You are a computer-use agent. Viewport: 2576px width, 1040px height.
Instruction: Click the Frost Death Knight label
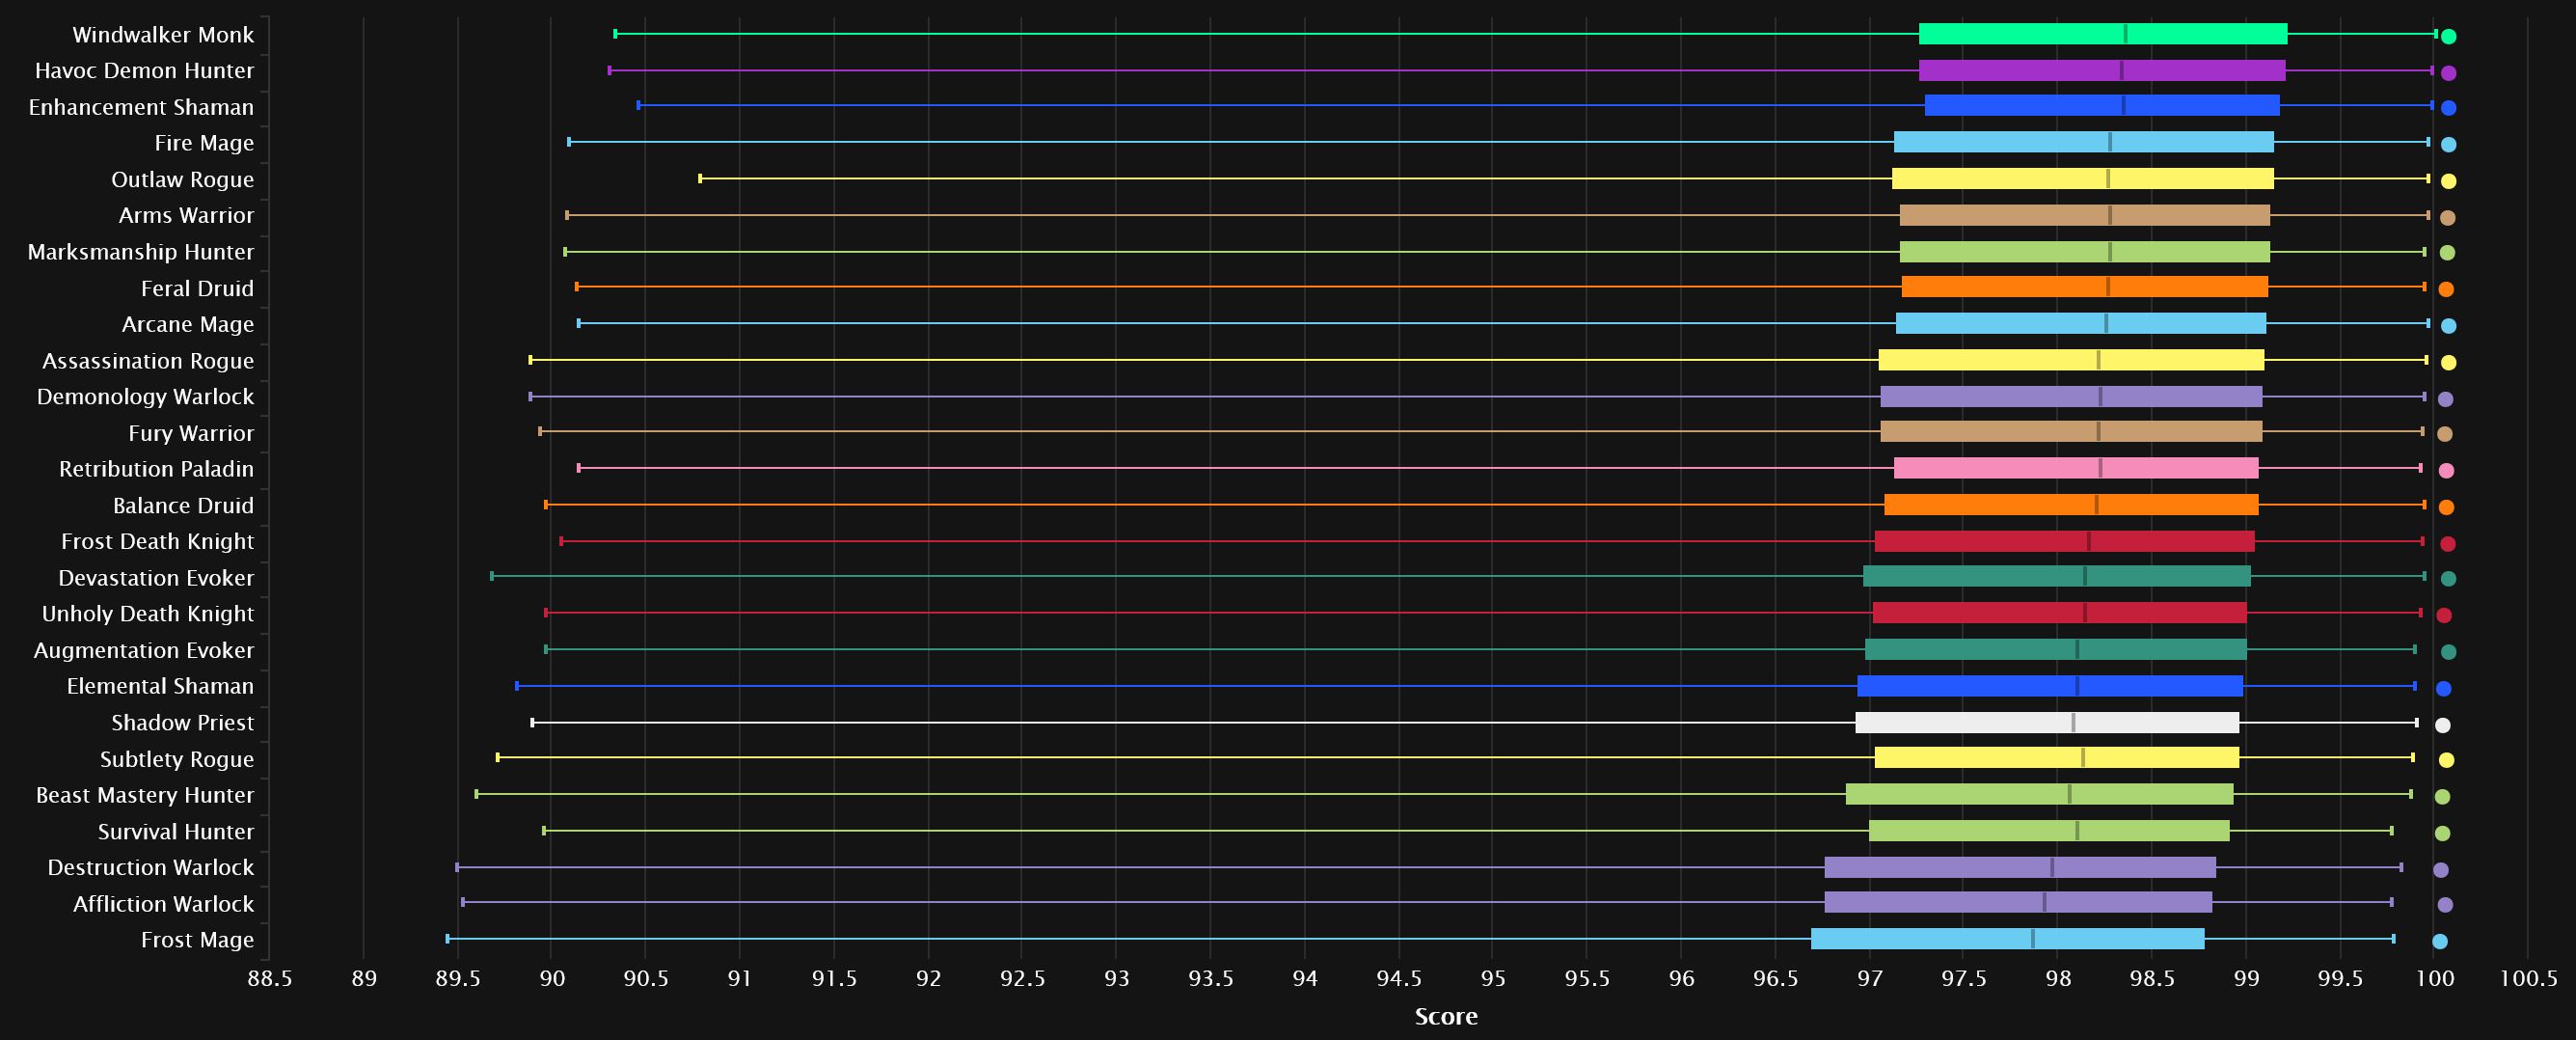pos(157,542)
